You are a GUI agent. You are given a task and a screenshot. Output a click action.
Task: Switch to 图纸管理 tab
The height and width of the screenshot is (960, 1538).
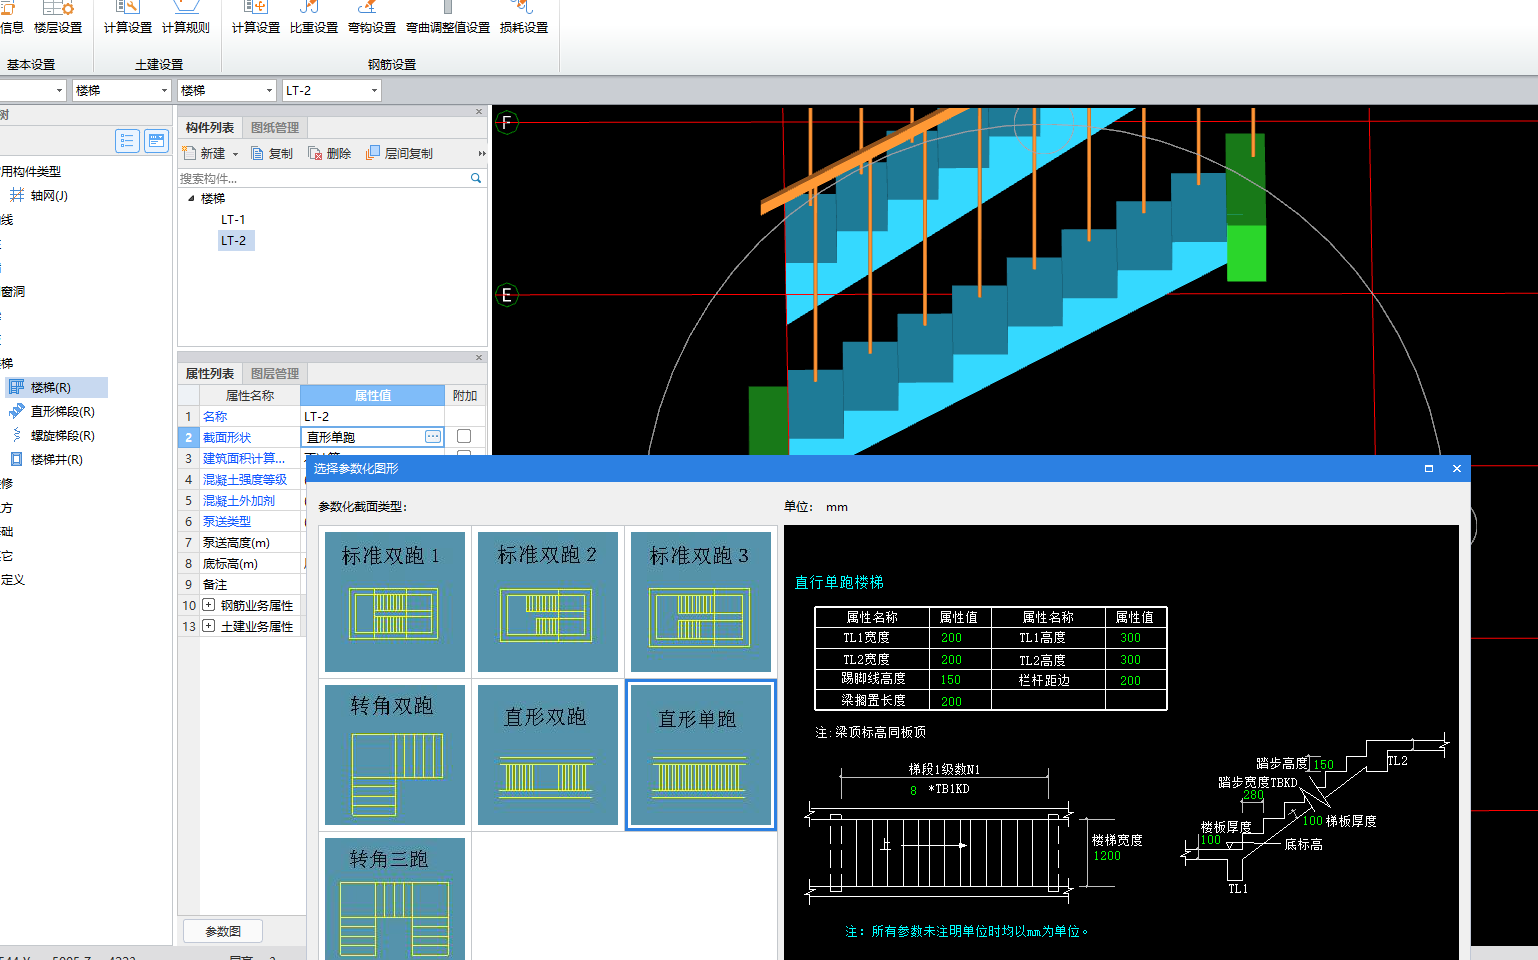275,127
